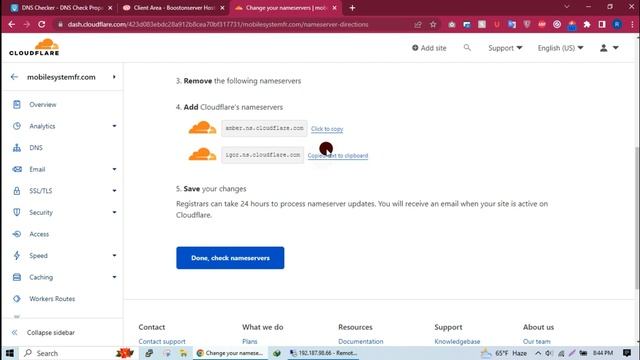
Task: Bookmark this page with the star
Action: point(433,24)
